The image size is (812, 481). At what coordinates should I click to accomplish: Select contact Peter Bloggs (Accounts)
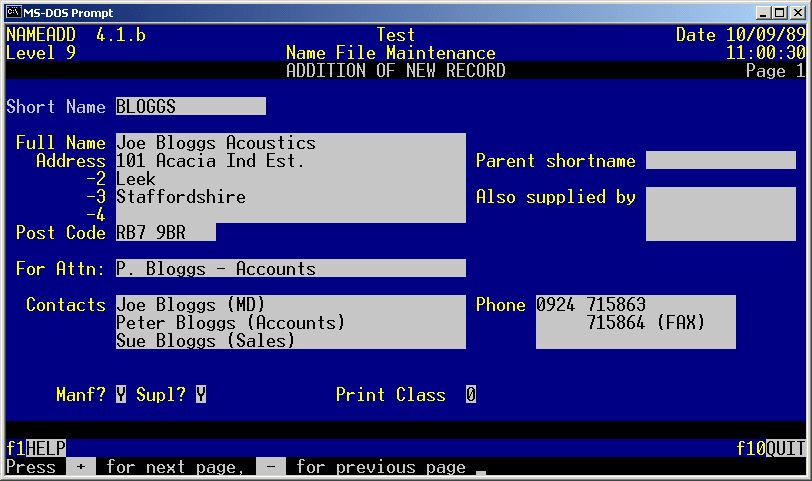click(x=230, y=323)
